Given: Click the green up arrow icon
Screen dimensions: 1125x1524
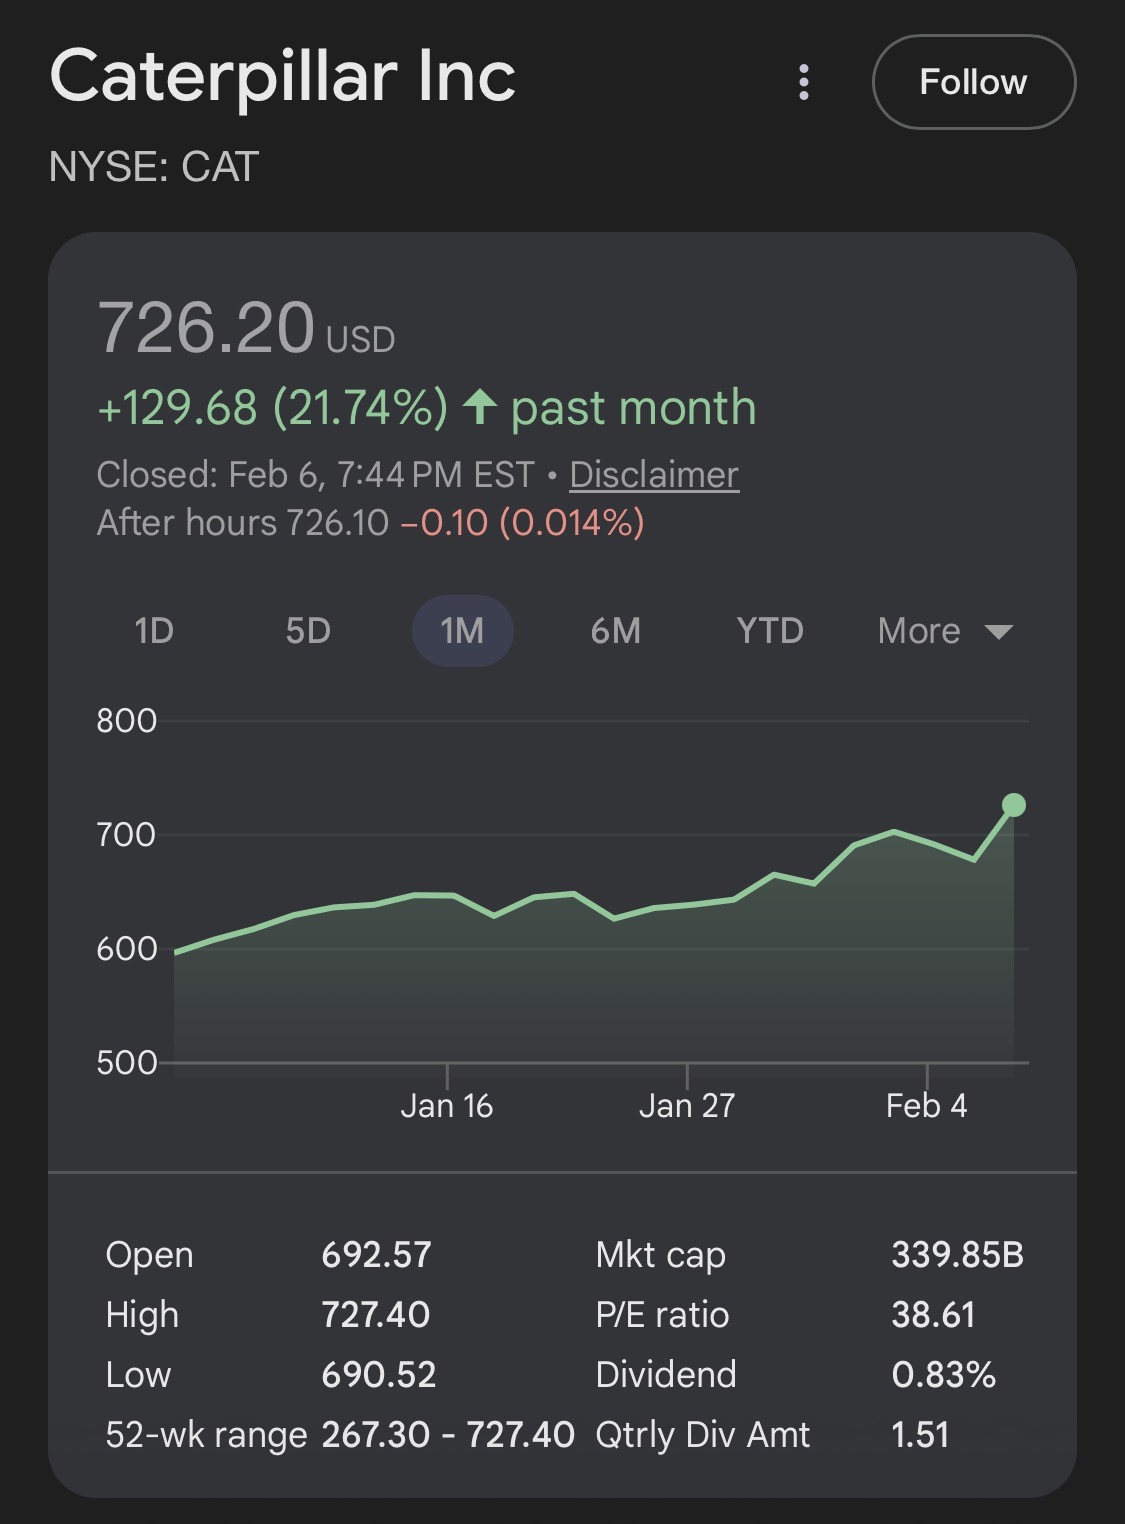Looking at the screenshot, I should [x=480, y=407].
